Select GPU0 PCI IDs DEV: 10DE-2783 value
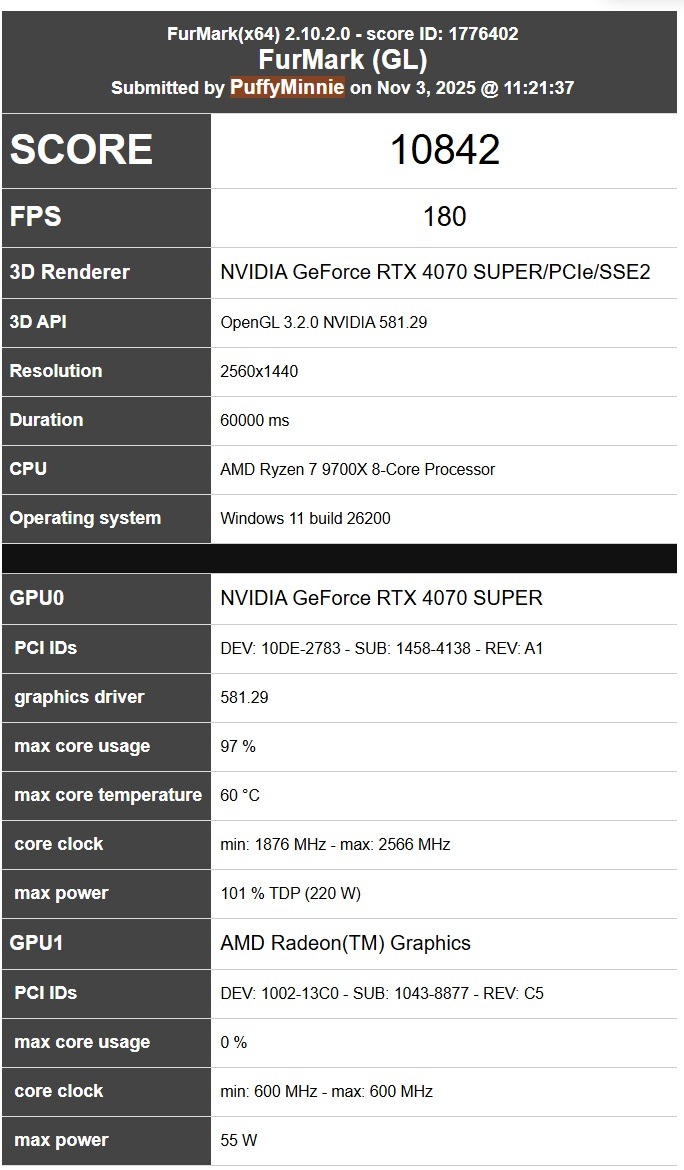Image resolution: width=684 pixels, height=1170 pixels. [381, 648]
